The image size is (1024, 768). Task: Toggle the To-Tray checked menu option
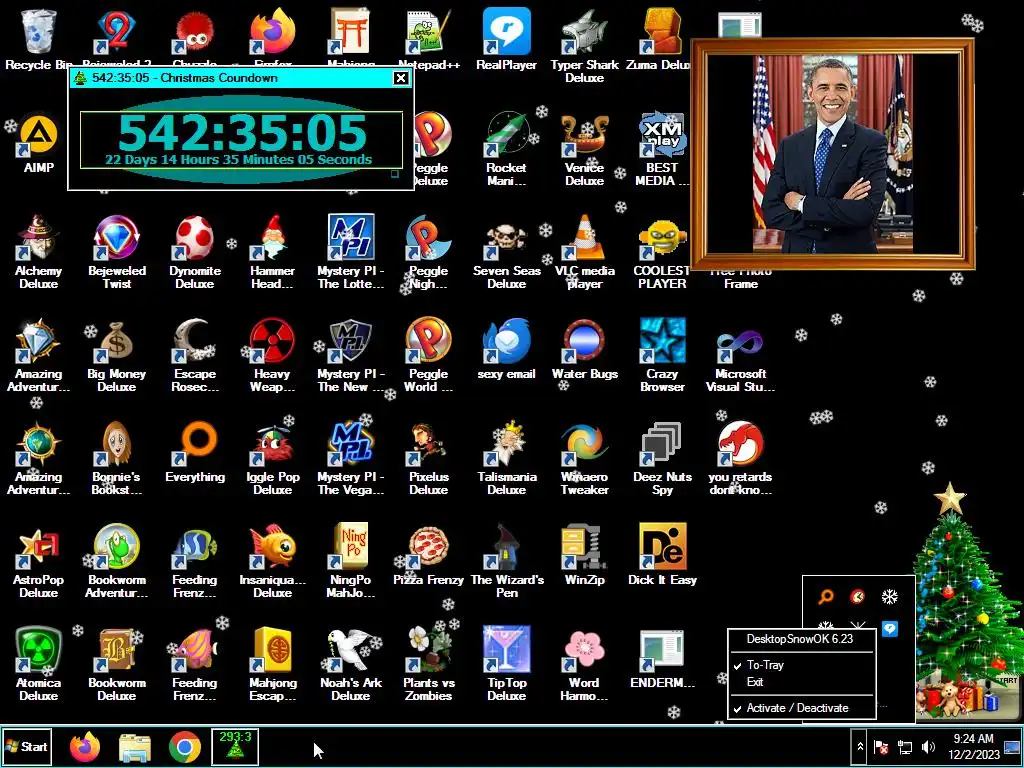coord(801,665)
